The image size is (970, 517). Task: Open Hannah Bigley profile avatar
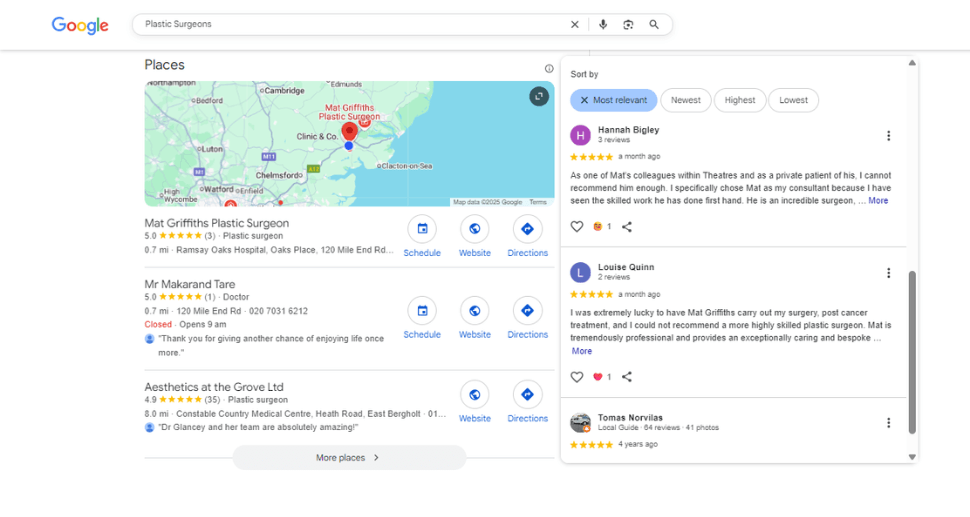(x=580, y=135)
